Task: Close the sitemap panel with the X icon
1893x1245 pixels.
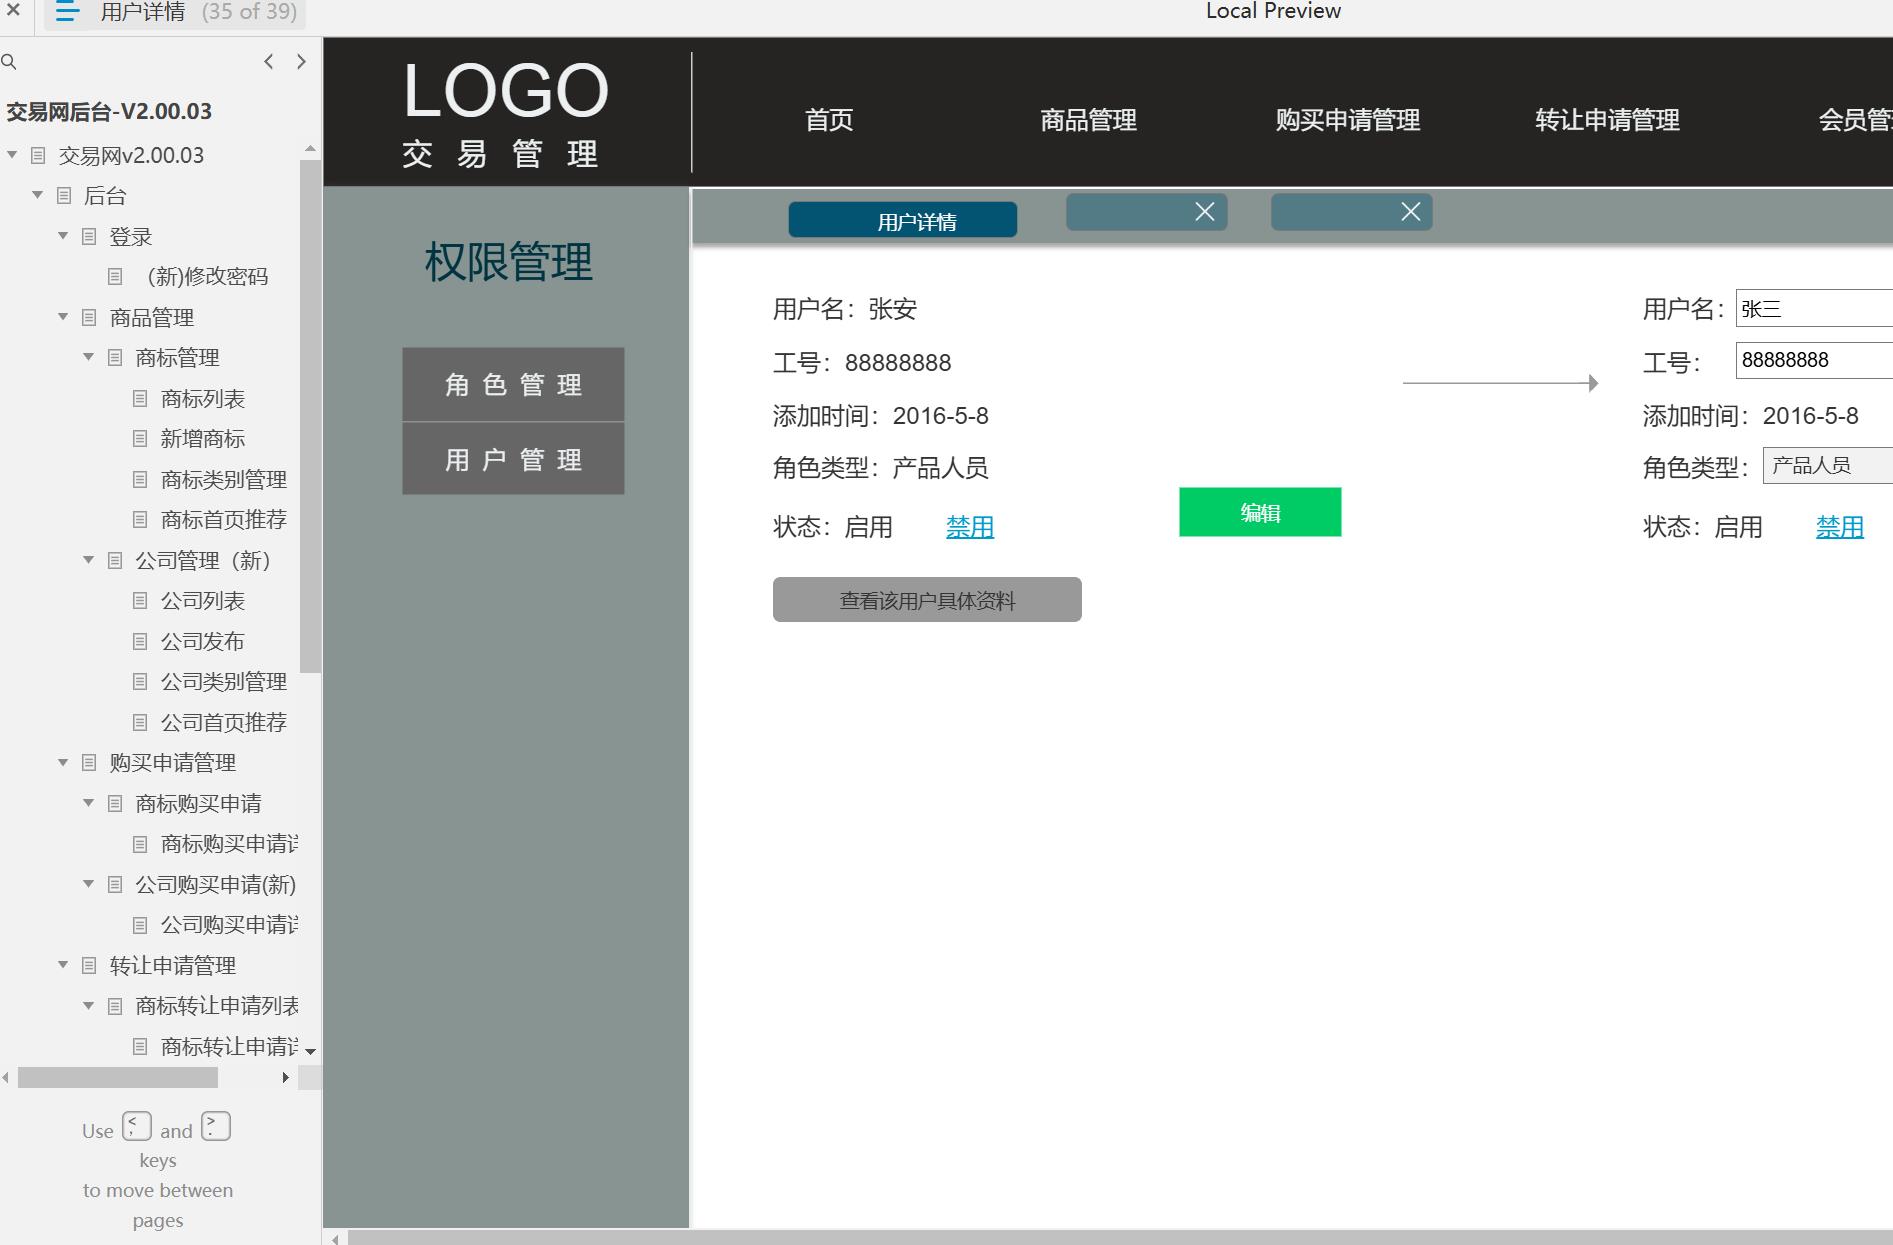Action: [x=13, y=10]
